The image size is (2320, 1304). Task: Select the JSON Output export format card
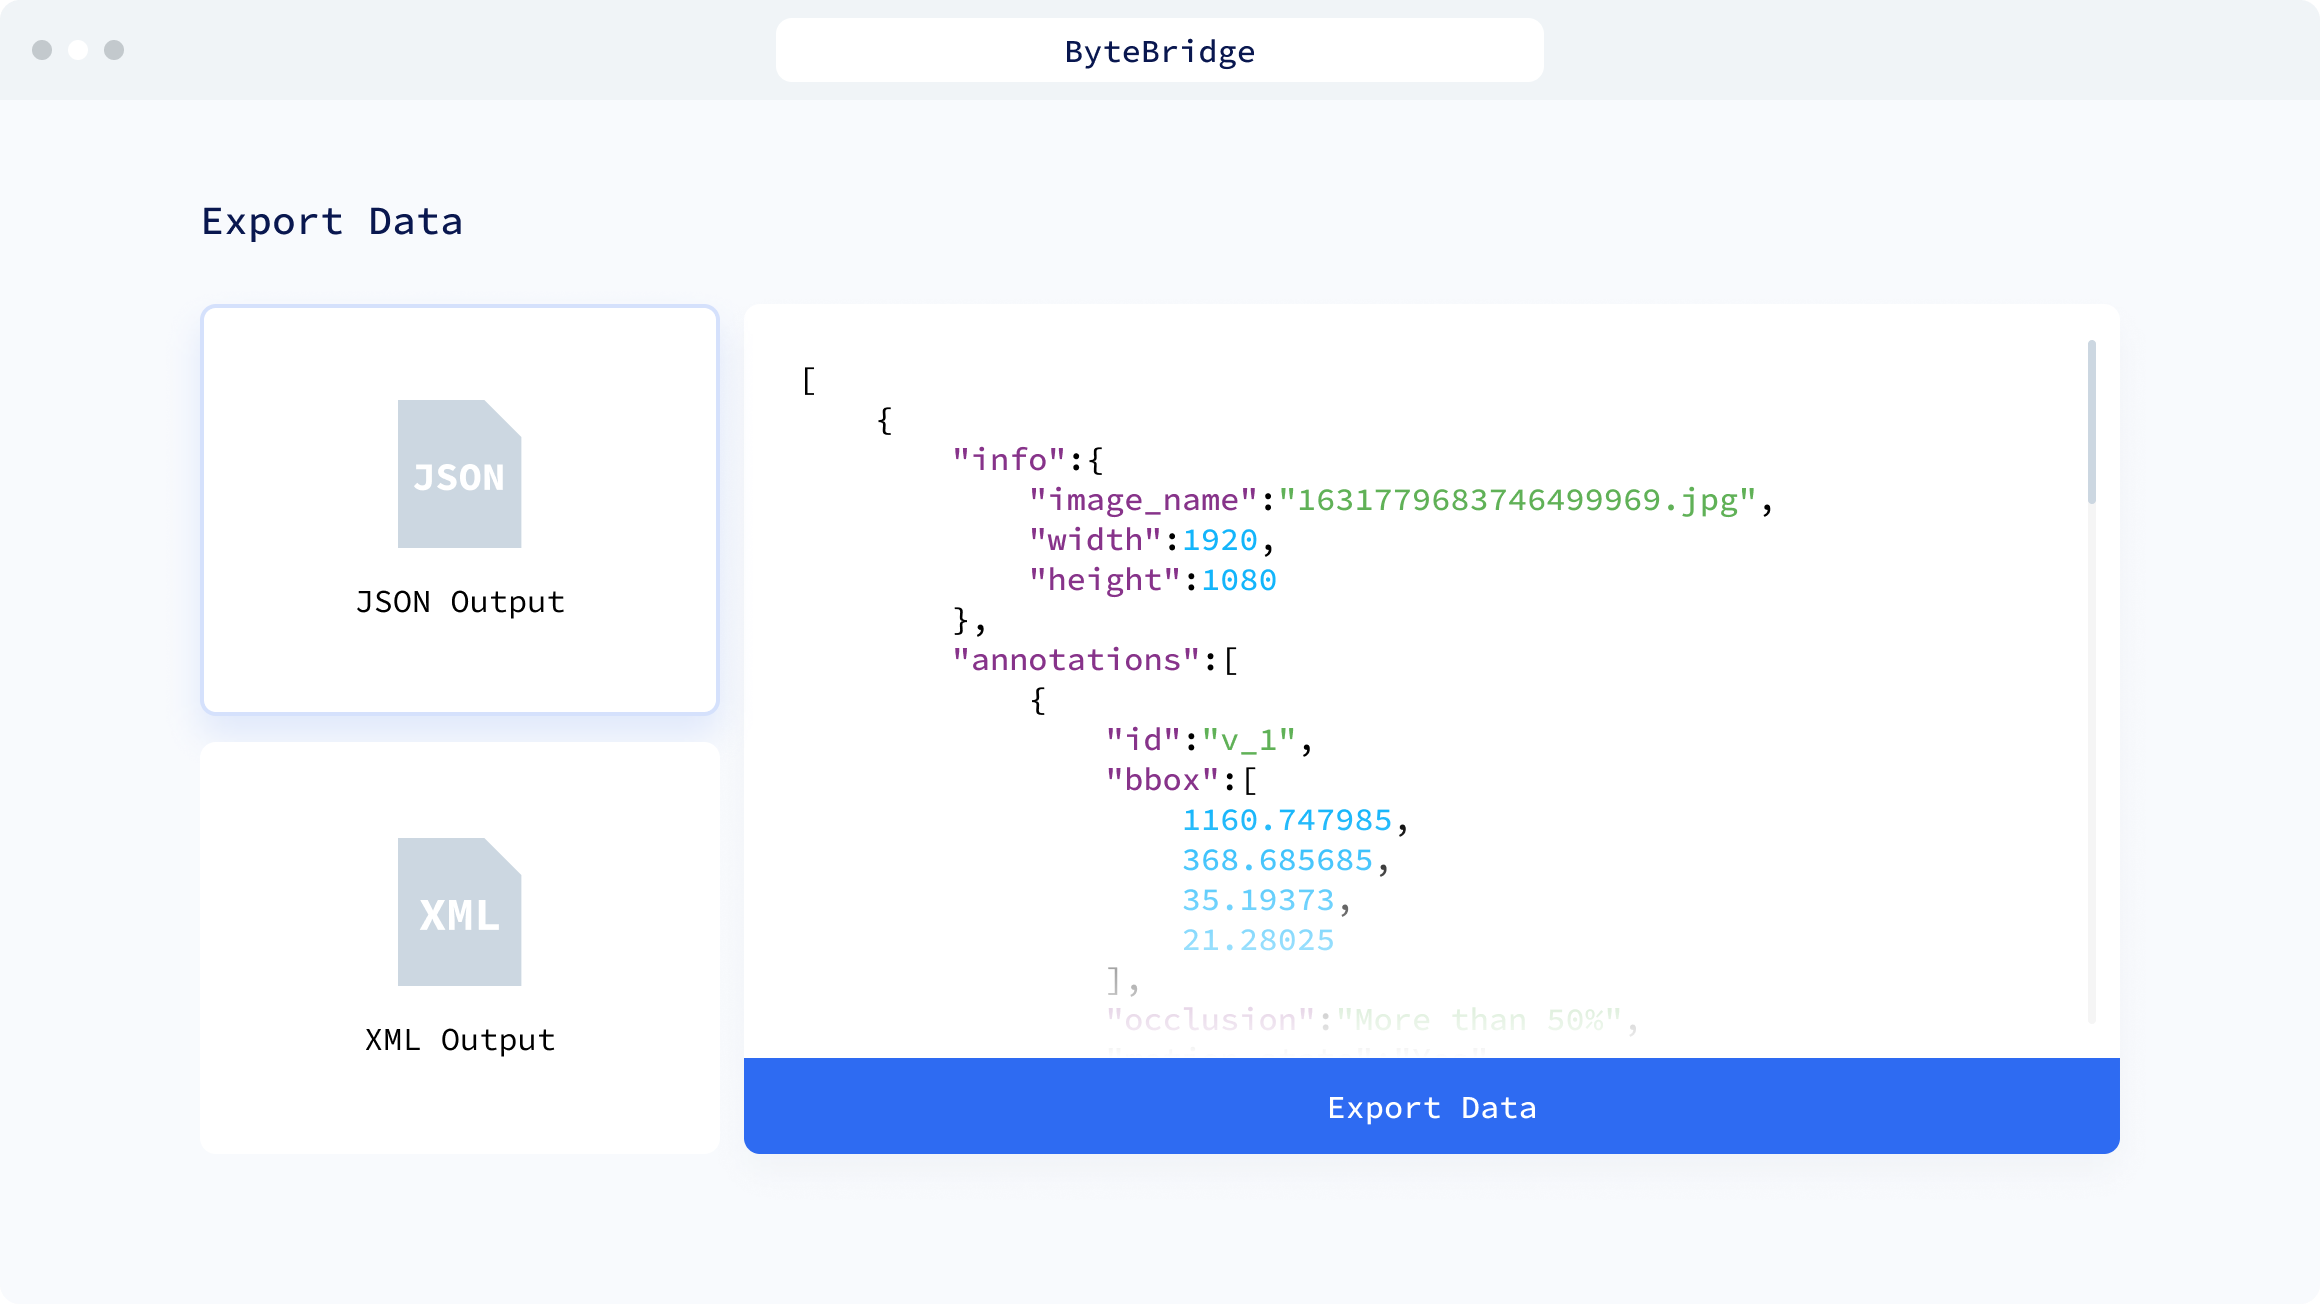(x=460, y=510)
